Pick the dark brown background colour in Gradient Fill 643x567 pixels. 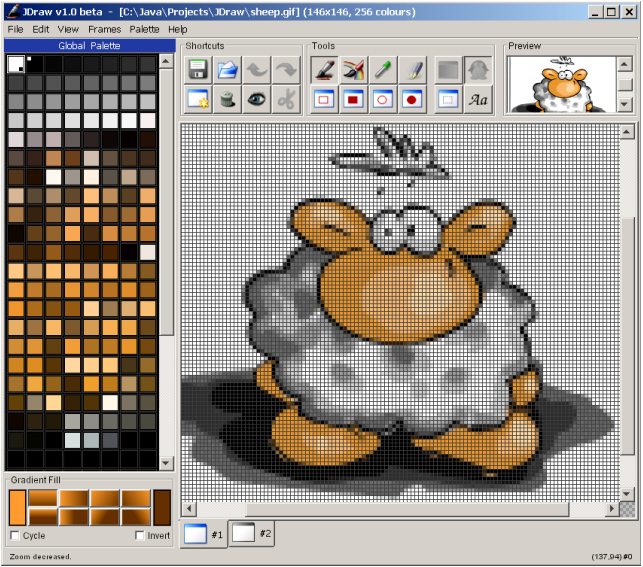162,507
